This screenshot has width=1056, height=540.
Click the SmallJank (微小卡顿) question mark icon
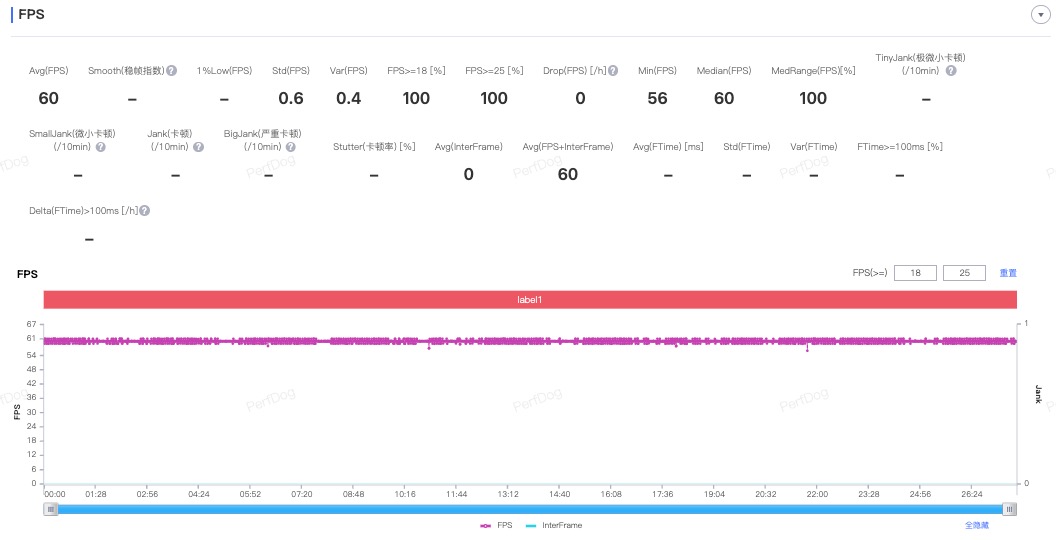click(x=100, y=147)
